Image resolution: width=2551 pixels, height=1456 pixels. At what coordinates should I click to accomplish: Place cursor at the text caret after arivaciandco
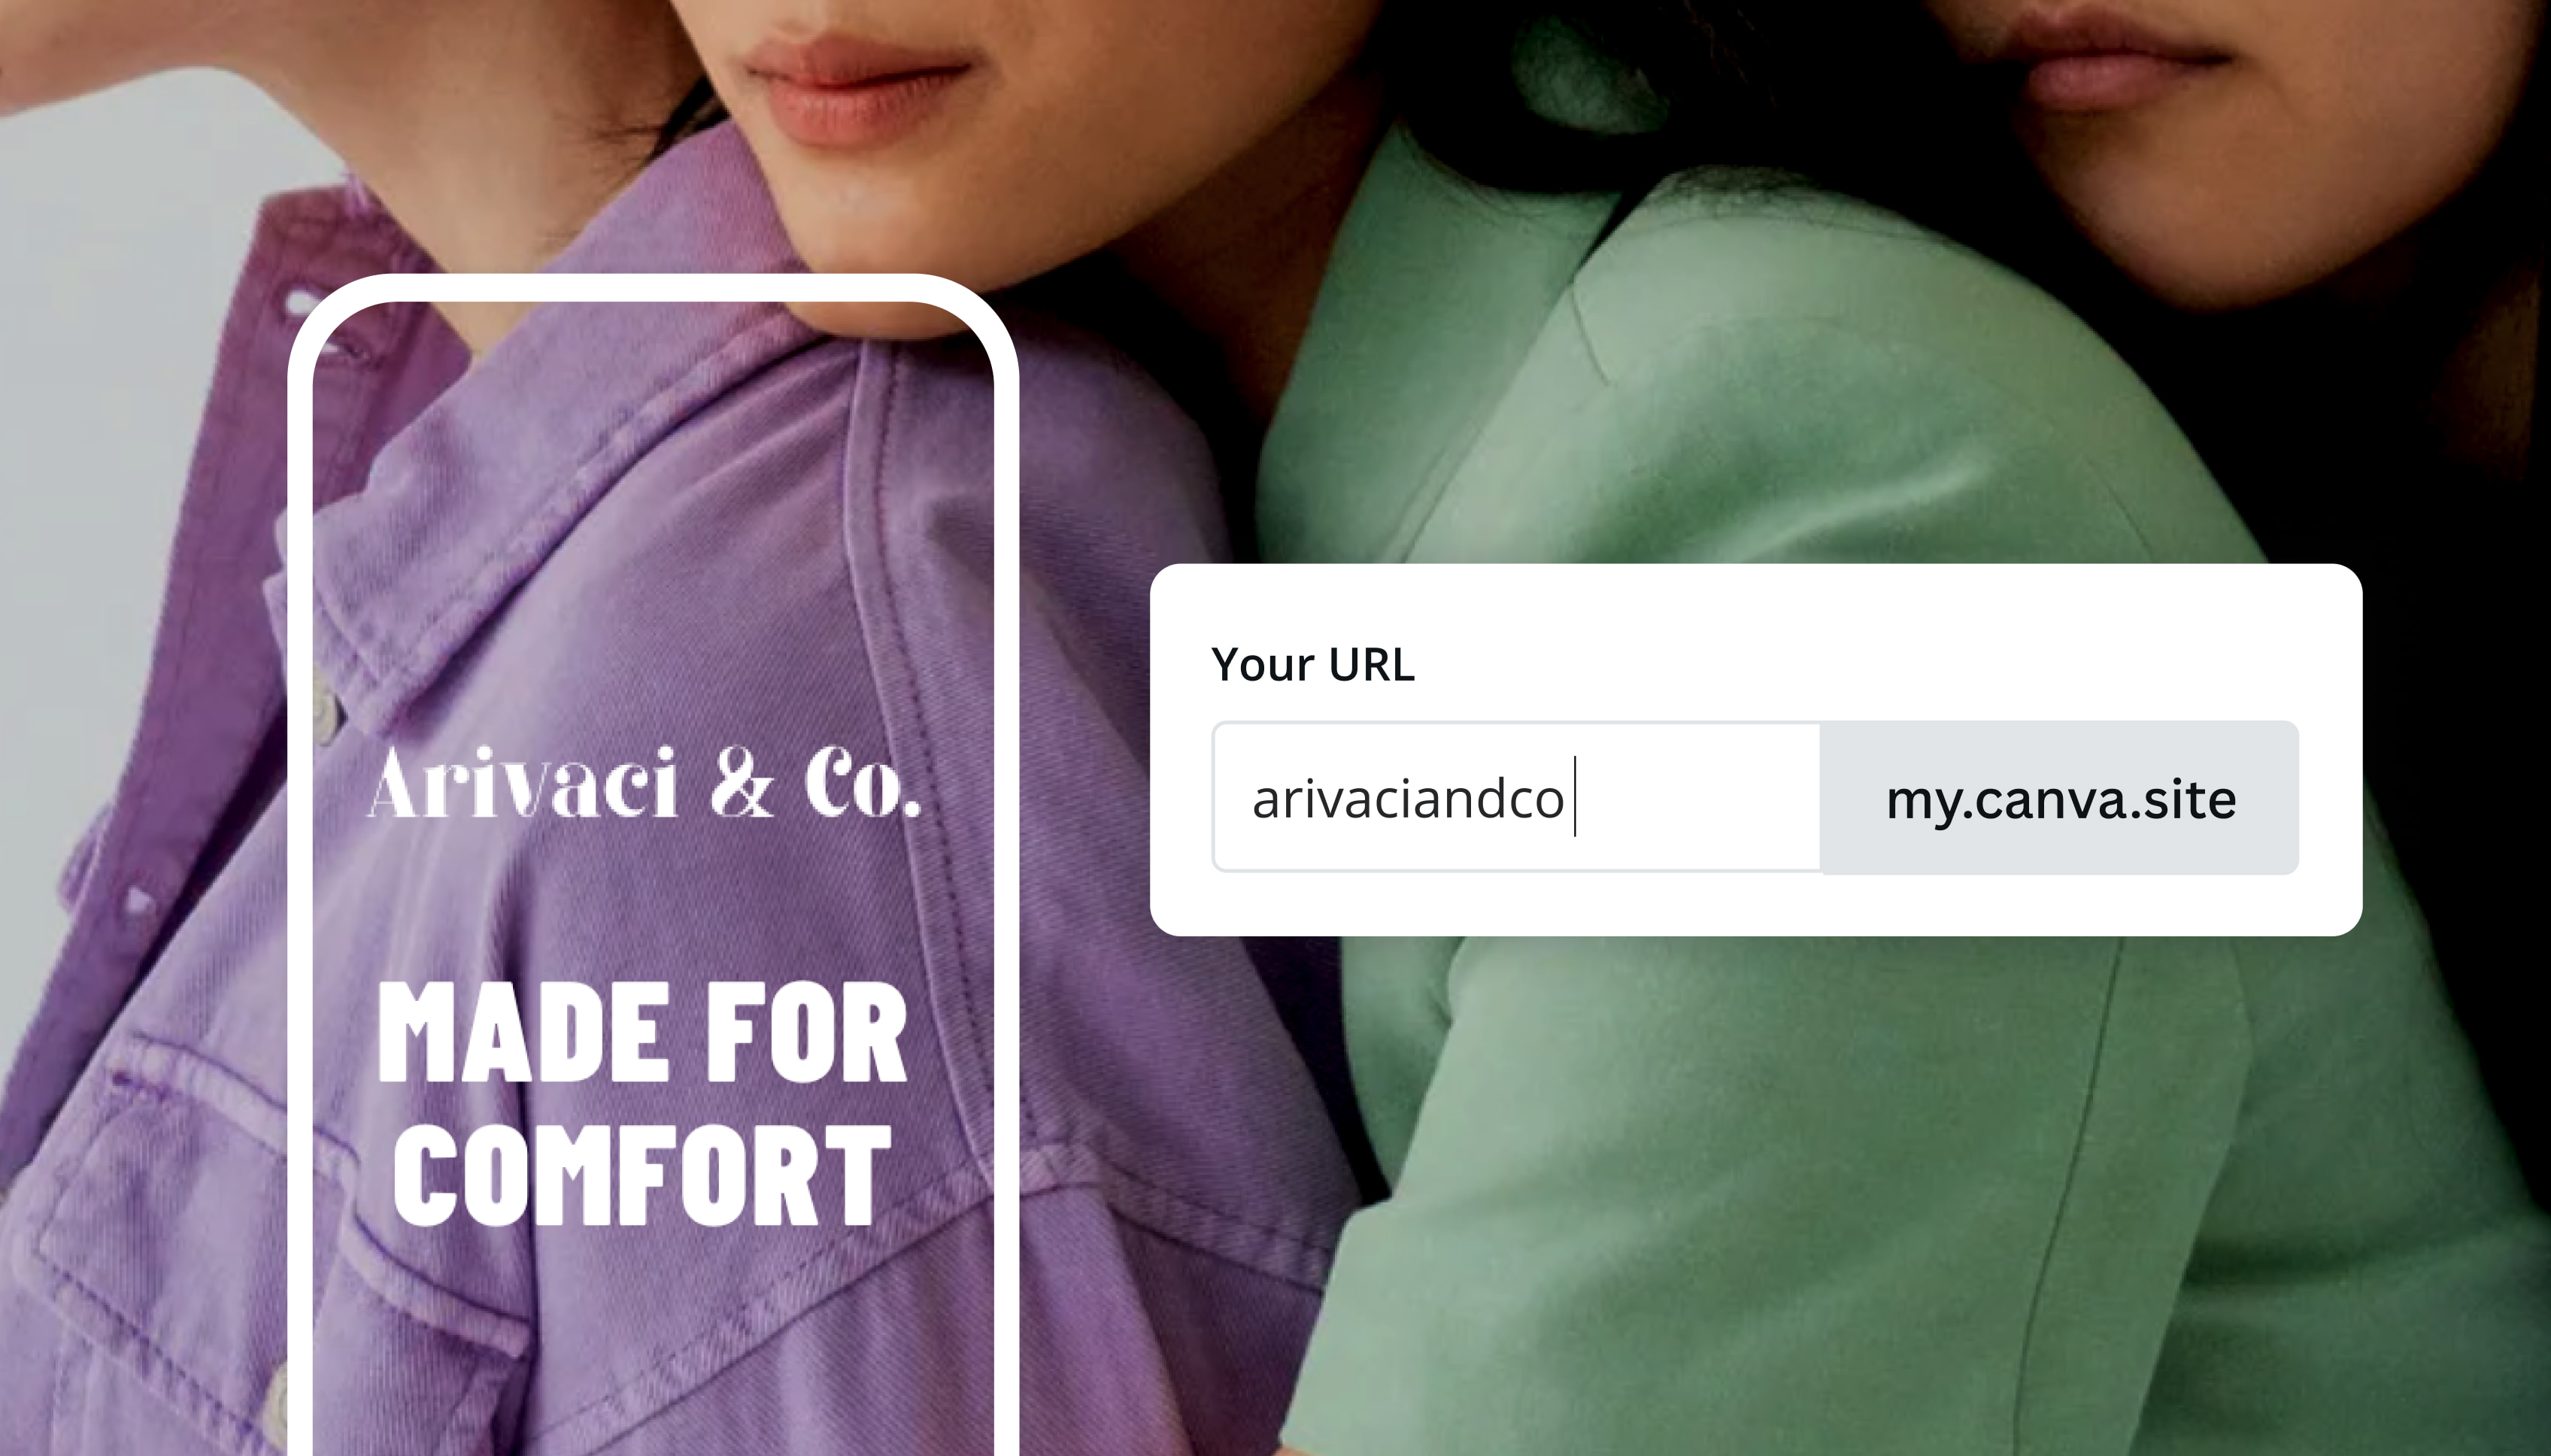pyautogui.click(x=1575, y=797)
